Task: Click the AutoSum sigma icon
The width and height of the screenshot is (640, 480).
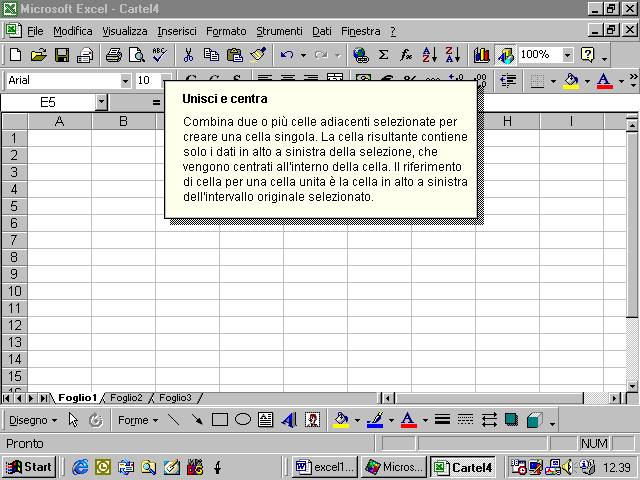Action: [x=383, y=55]
